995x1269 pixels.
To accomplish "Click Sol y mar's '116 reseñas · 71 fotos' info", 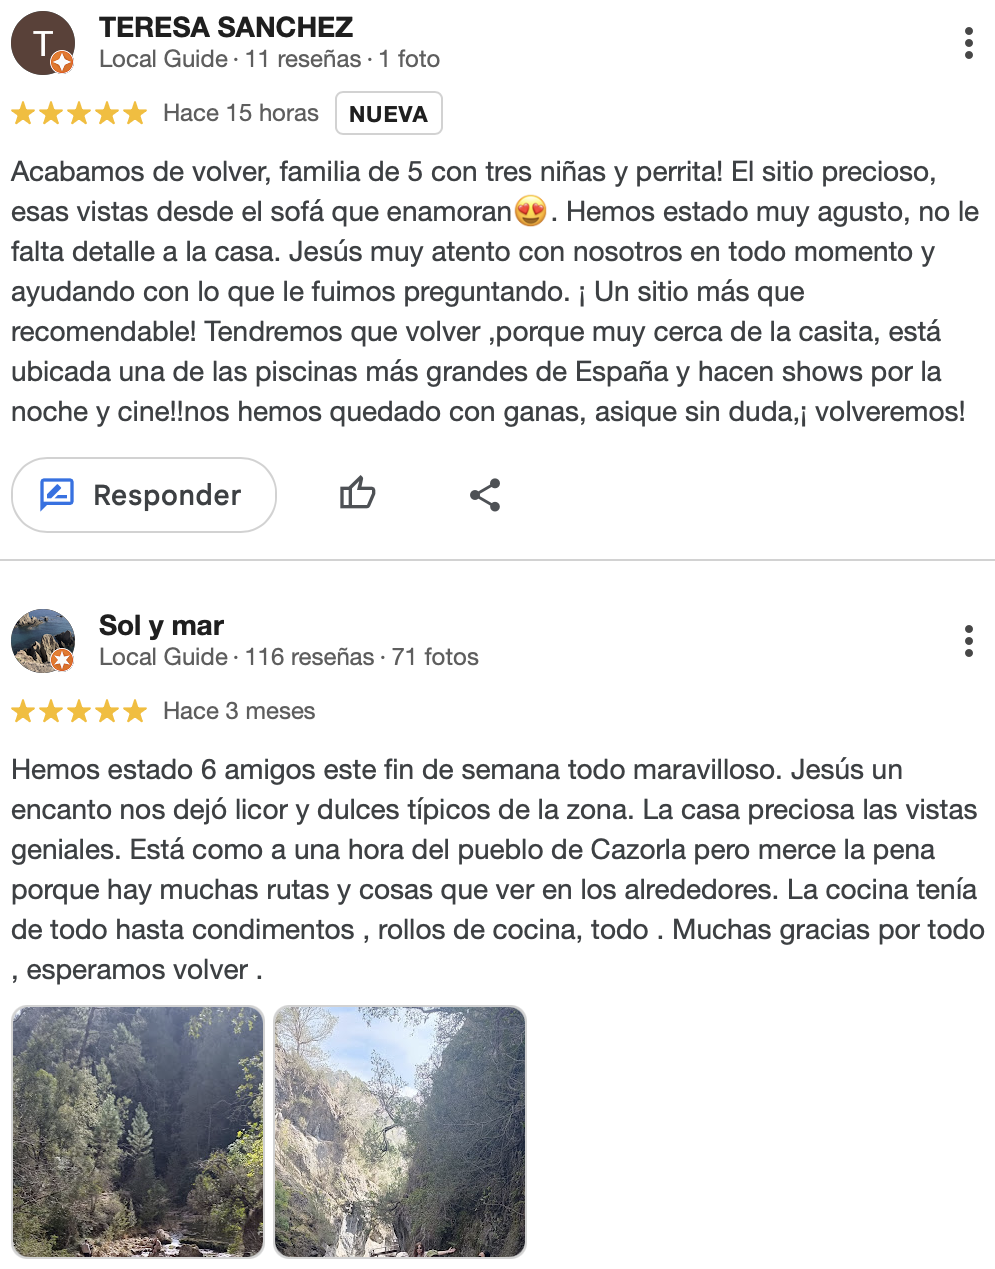I will (362, 657).
